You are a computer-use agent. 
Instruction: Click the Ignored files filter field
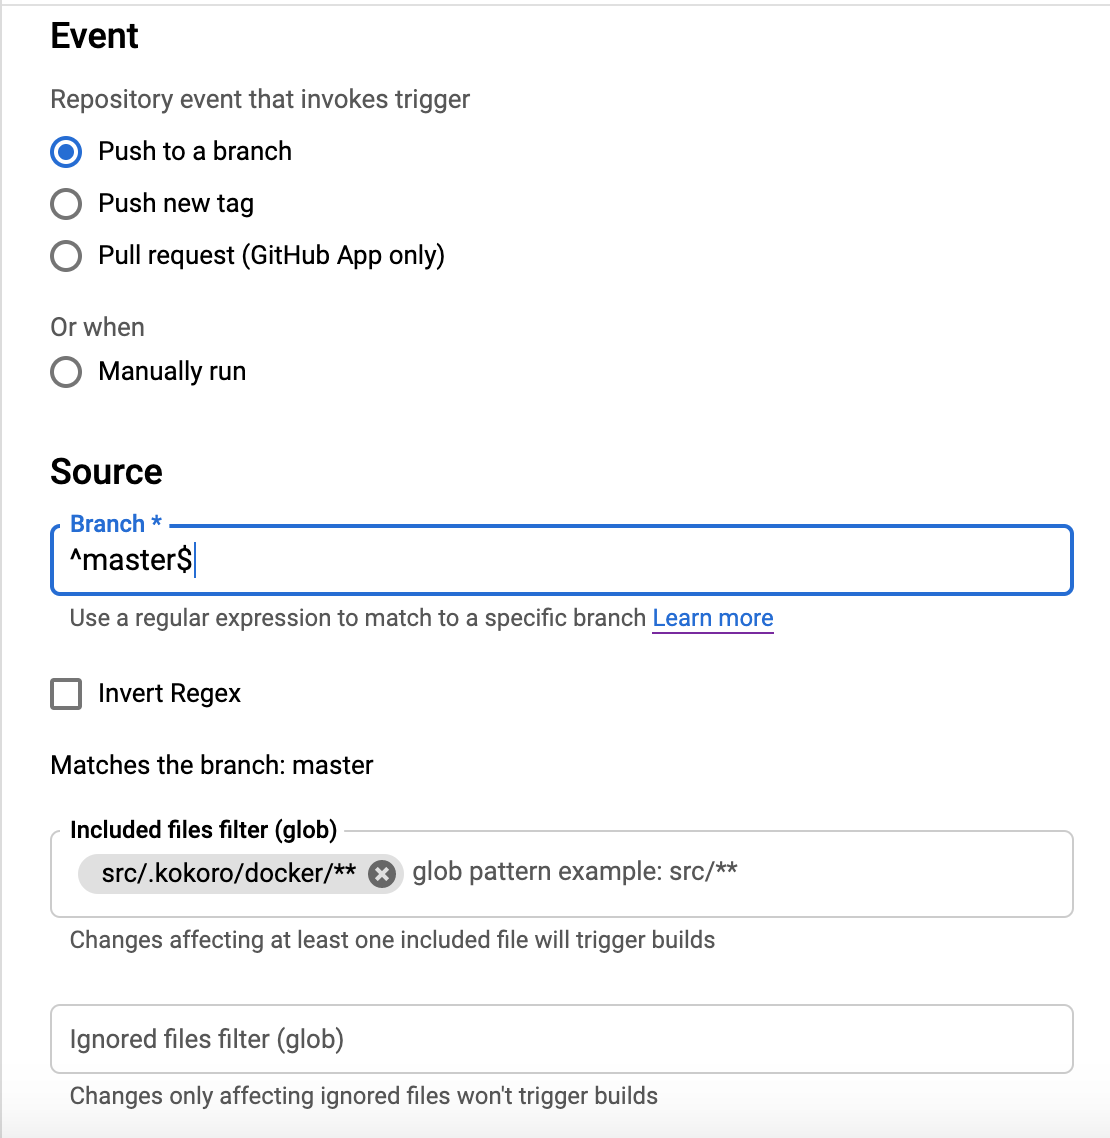click(x=560, y=1039)
